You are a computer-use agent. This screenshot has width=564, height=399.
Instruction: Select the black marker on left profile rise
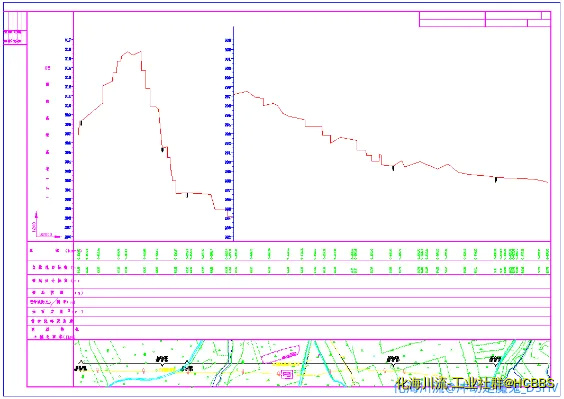81,123
